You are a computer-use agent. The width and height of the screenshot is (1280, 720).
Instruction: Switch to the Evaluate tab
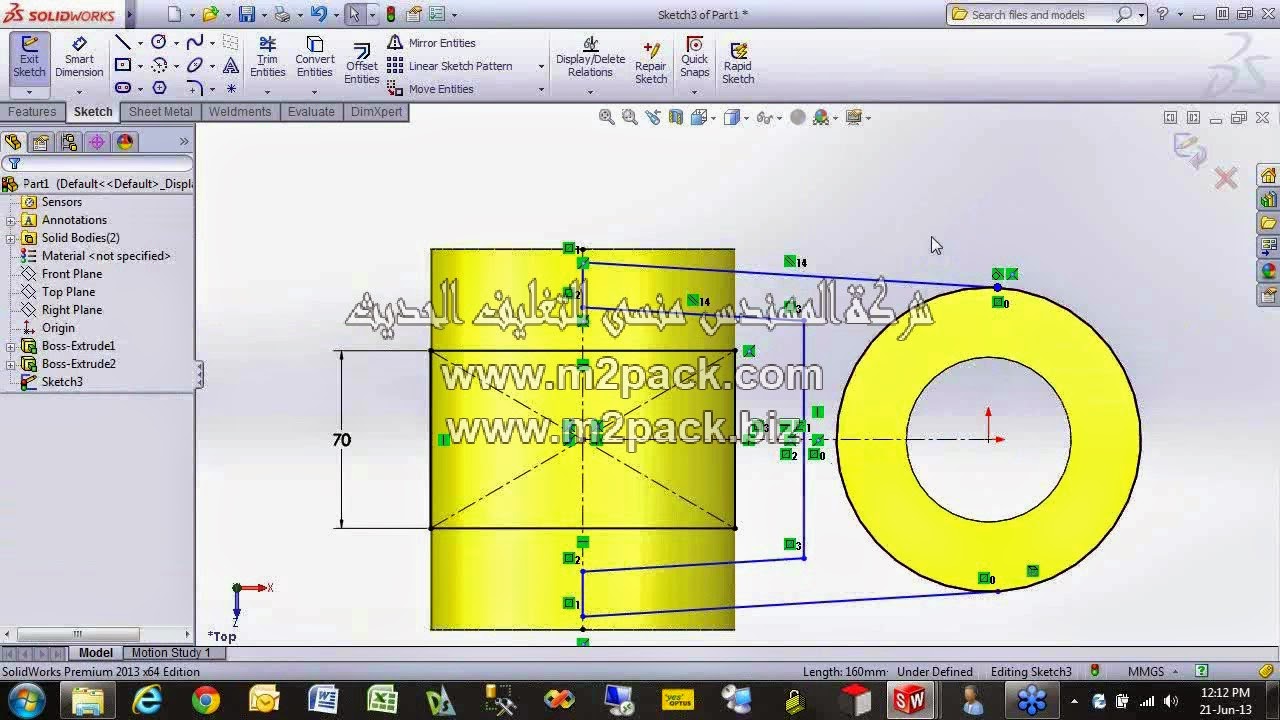point(311,112)
